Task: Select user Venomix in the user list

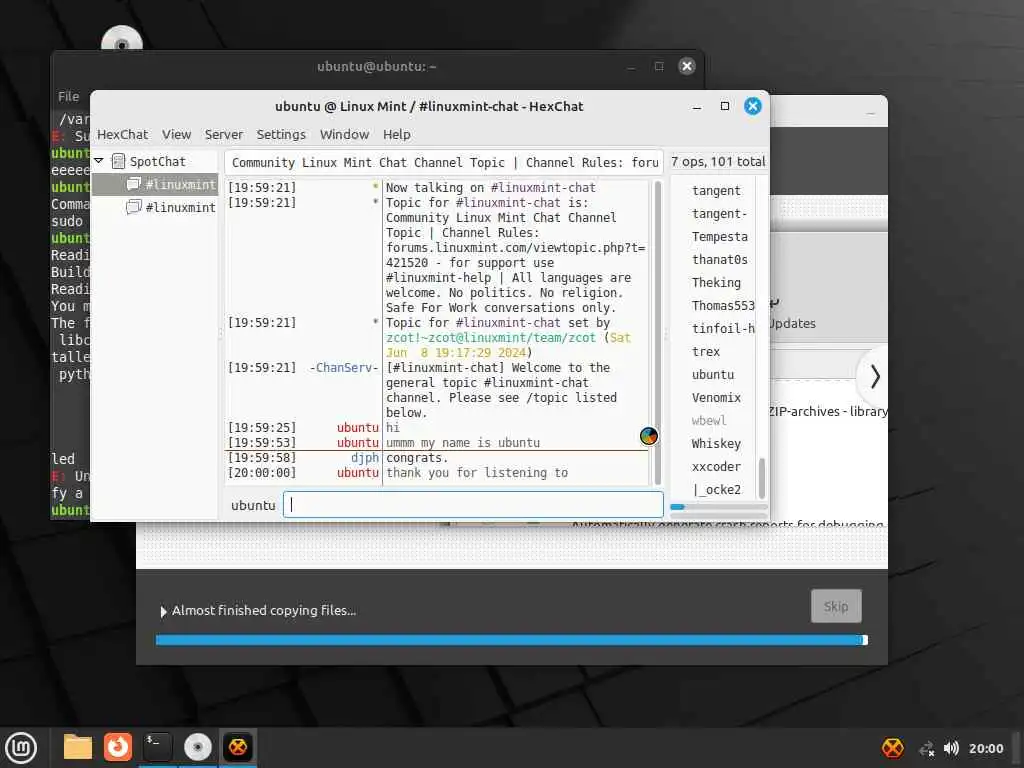Action: pyautogui.click(x=714, y=397)
